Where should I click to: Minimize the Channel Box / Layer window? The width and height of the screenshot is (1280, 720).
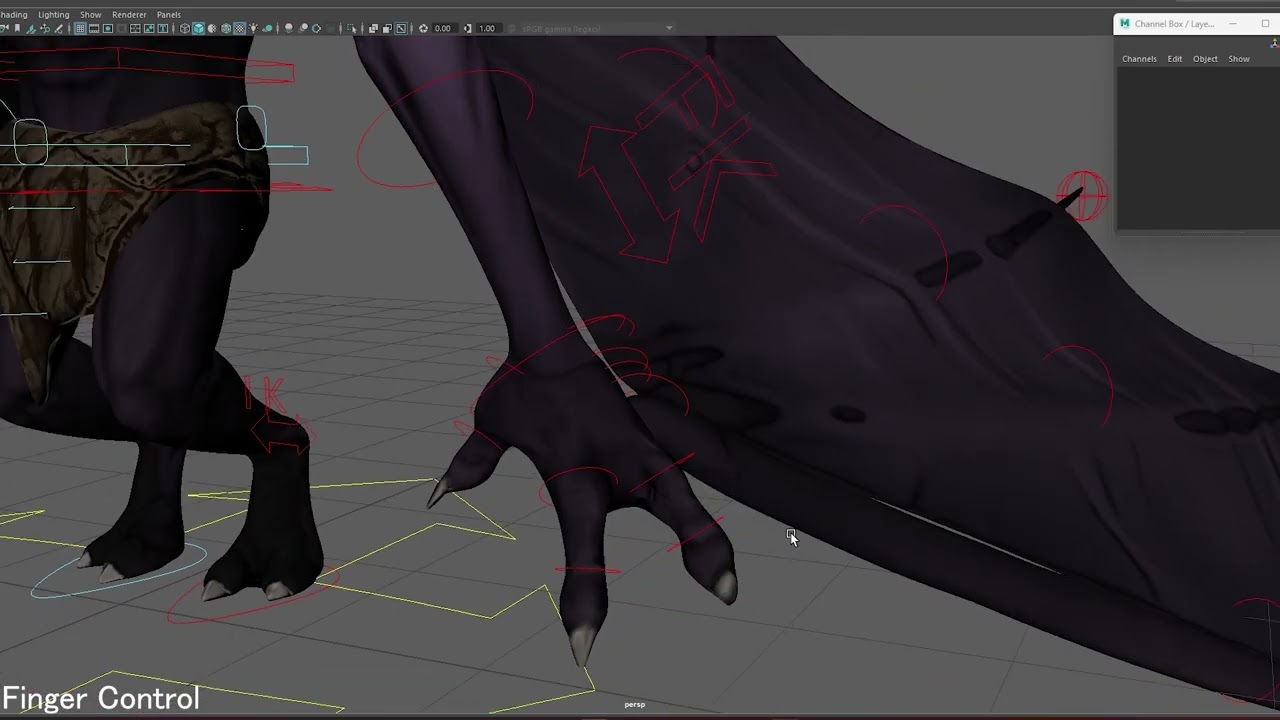coord(1233,24)
